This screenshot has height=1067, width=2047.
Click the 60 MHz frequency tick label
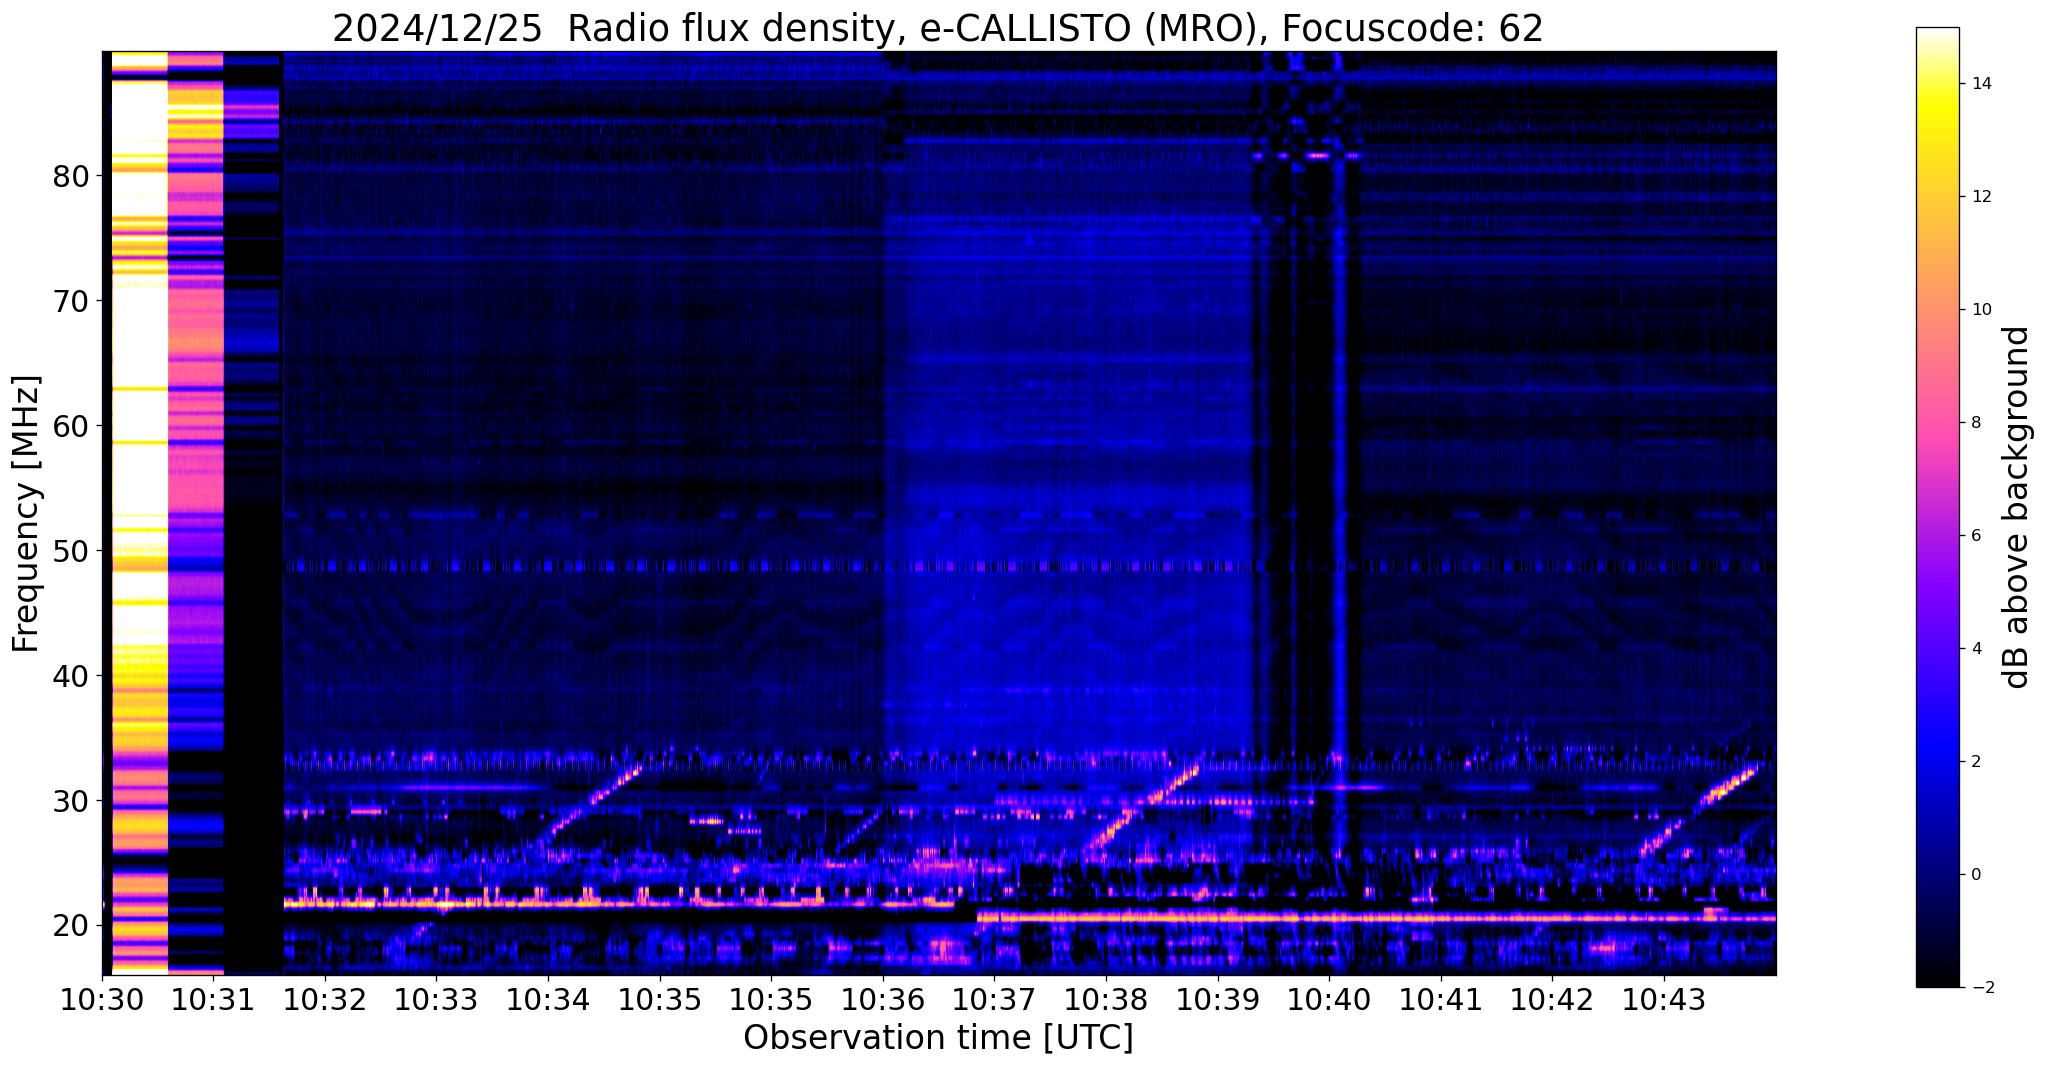70,426
